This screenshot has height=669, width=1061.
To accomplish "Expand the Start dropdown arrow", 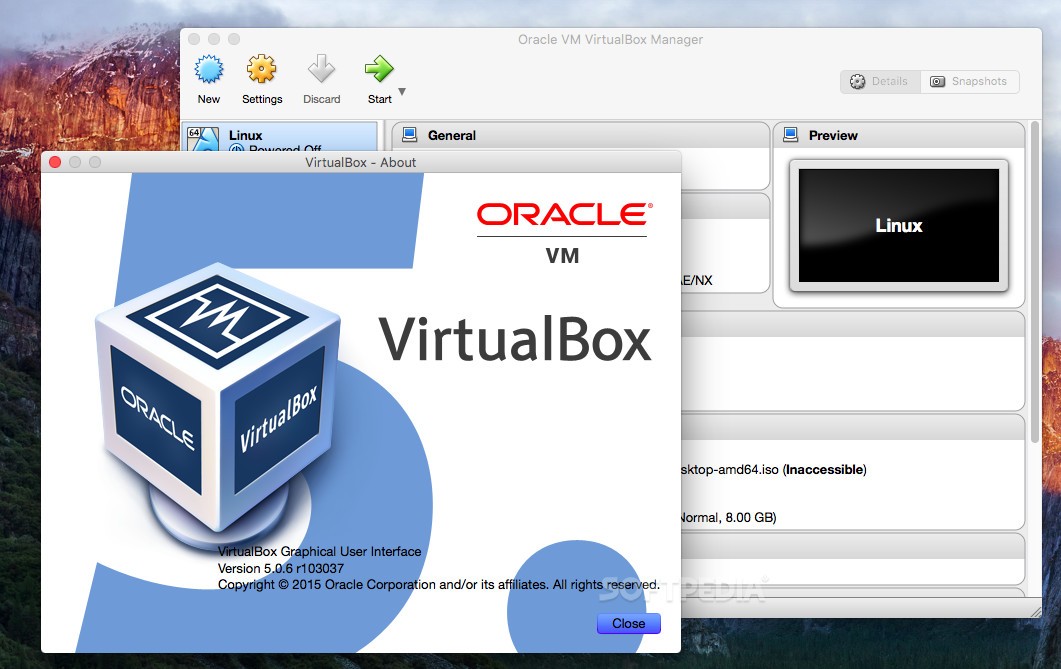I will pyautogui.click(x=402, y=91).
